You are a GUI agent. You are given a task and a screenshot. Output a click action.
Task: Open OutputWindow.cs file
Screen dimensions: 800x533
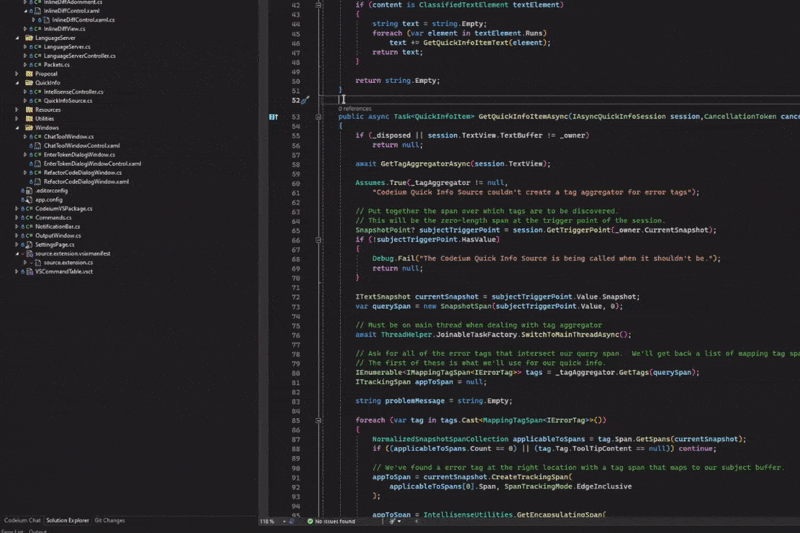58,236
